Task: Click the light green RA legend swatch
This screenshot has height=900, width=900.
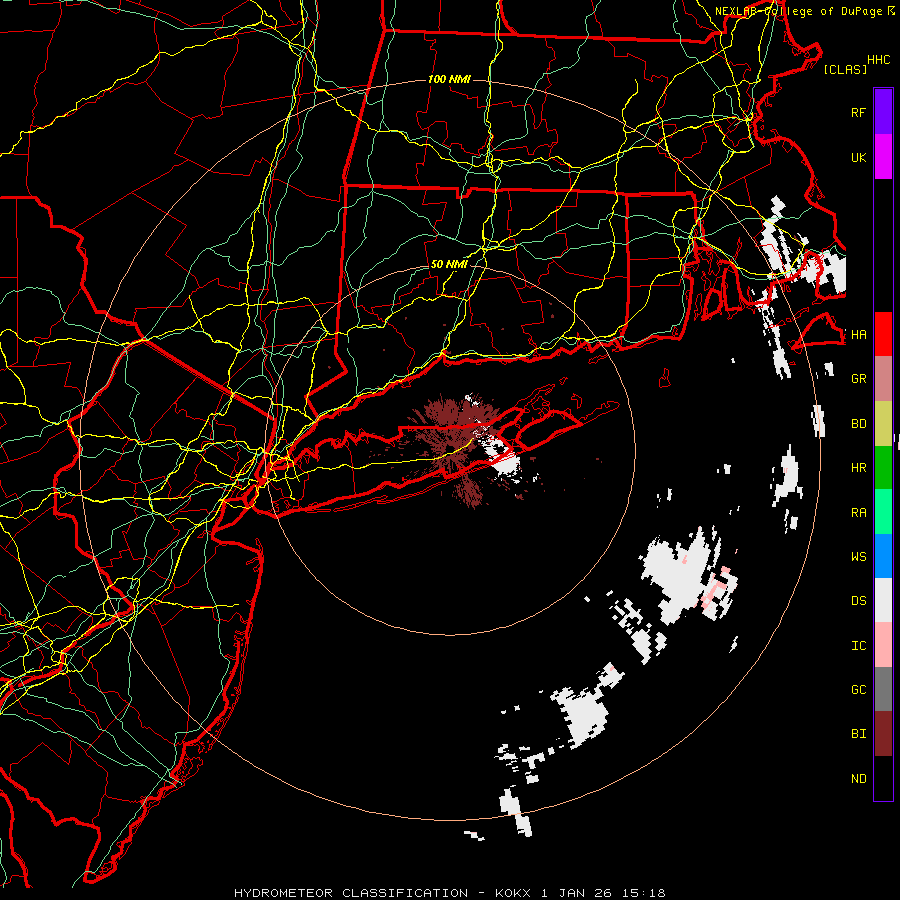Action: (883, 512)
